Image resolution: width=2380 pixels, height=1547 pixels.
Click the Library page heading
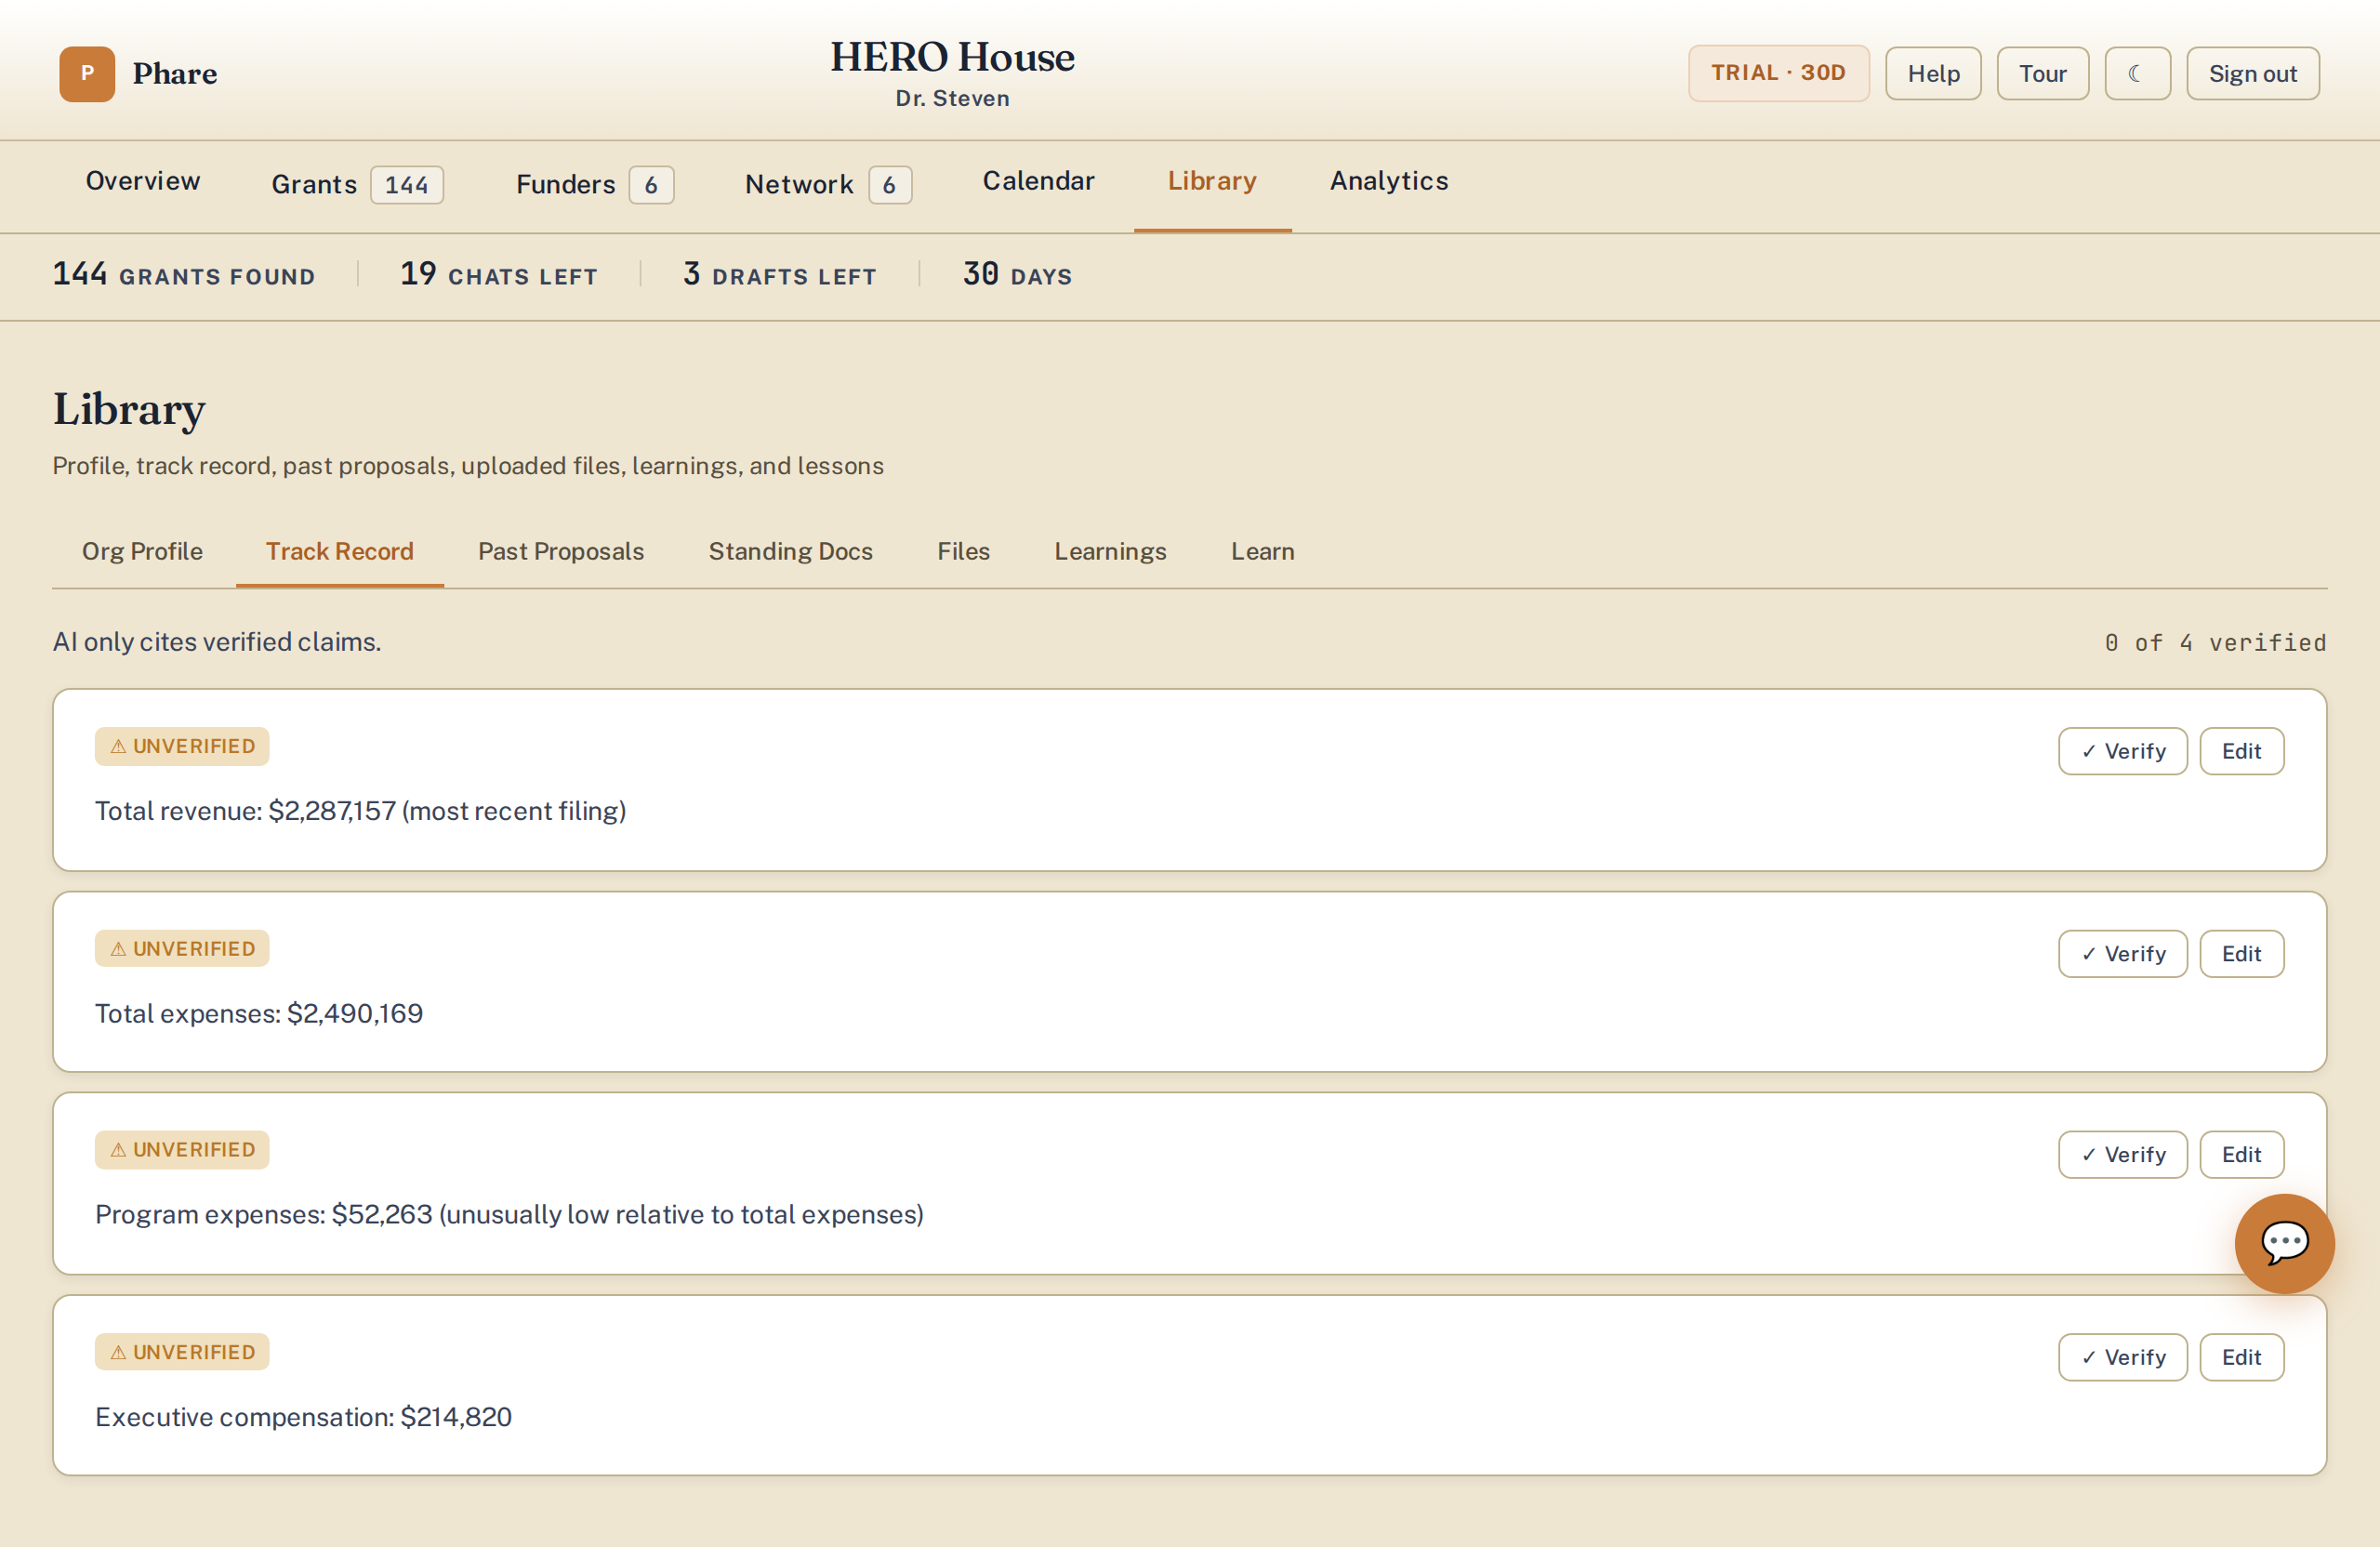tap(129, 410)
